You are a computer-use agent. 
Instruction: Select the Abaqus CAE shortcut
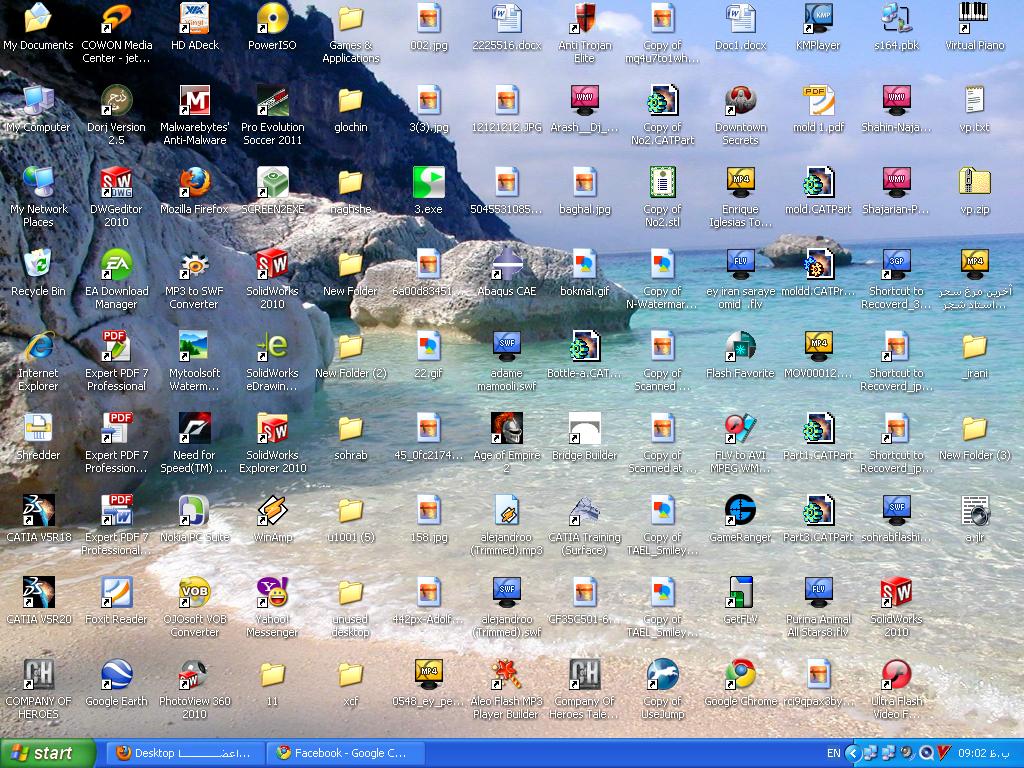click(x=506, y=265)
